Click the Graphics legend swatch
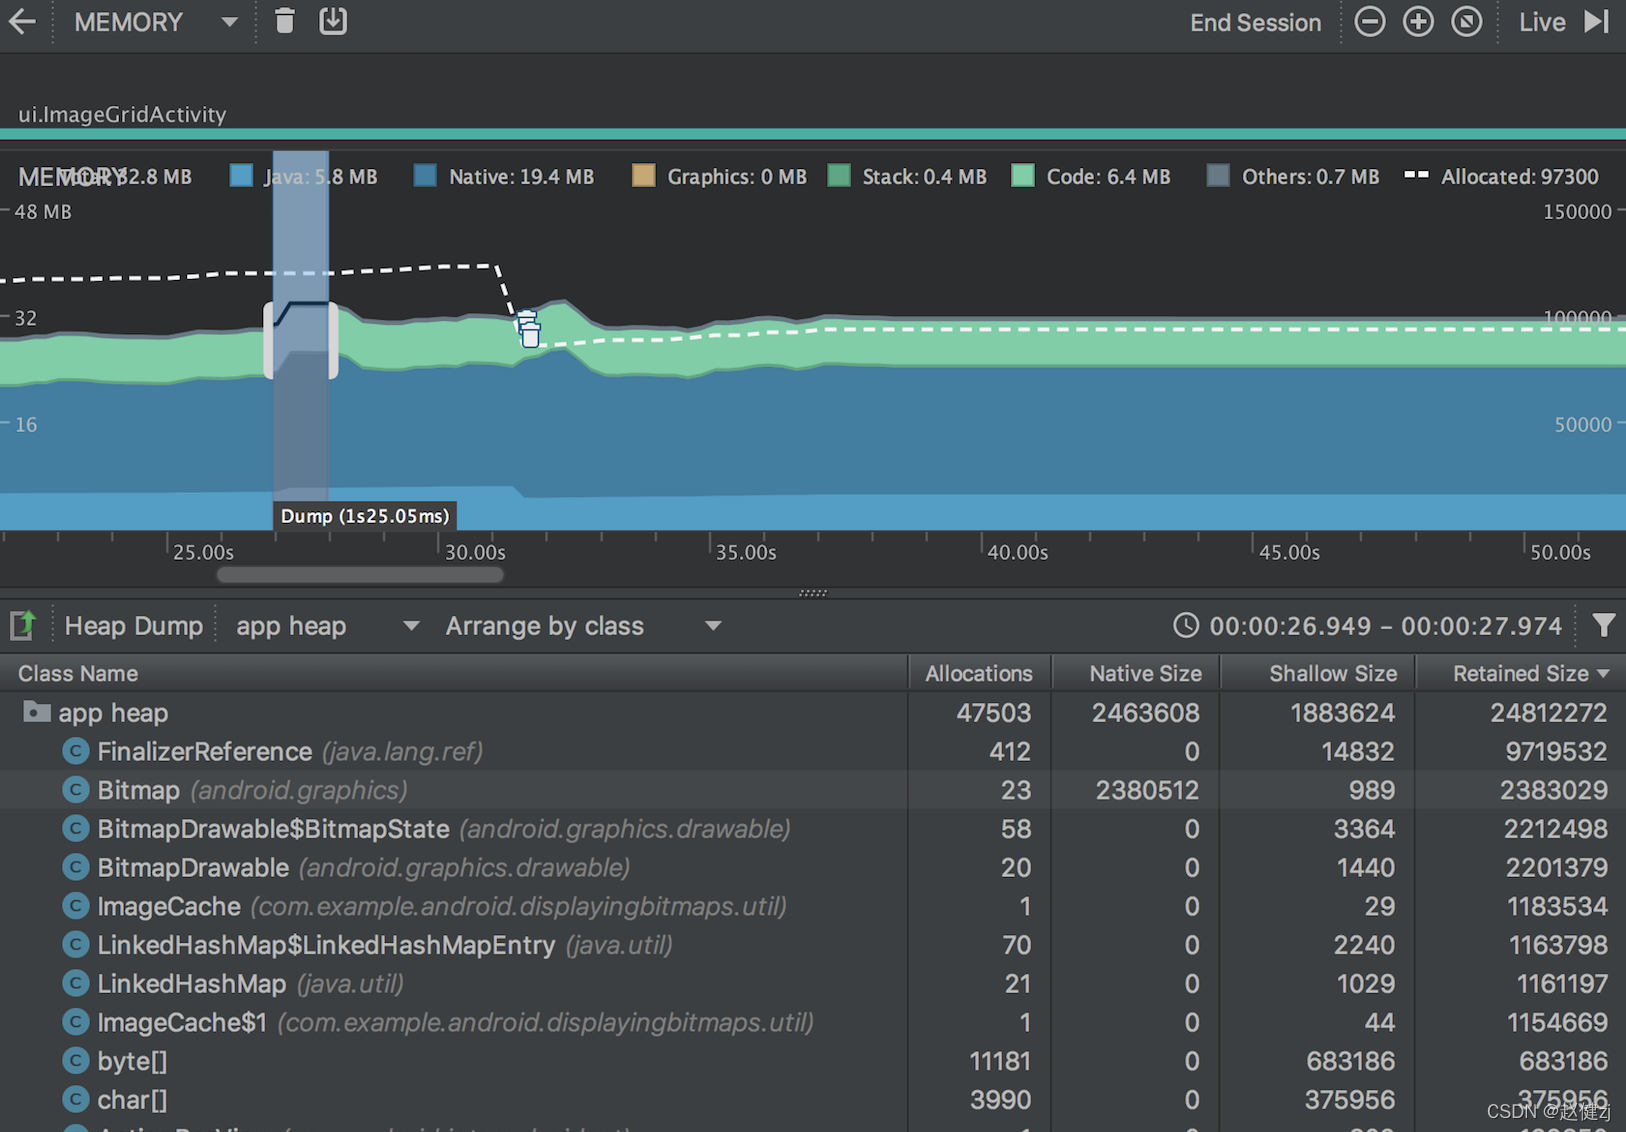The width and height of the screenshot is (1626, 1132). [x=644, y=176]
